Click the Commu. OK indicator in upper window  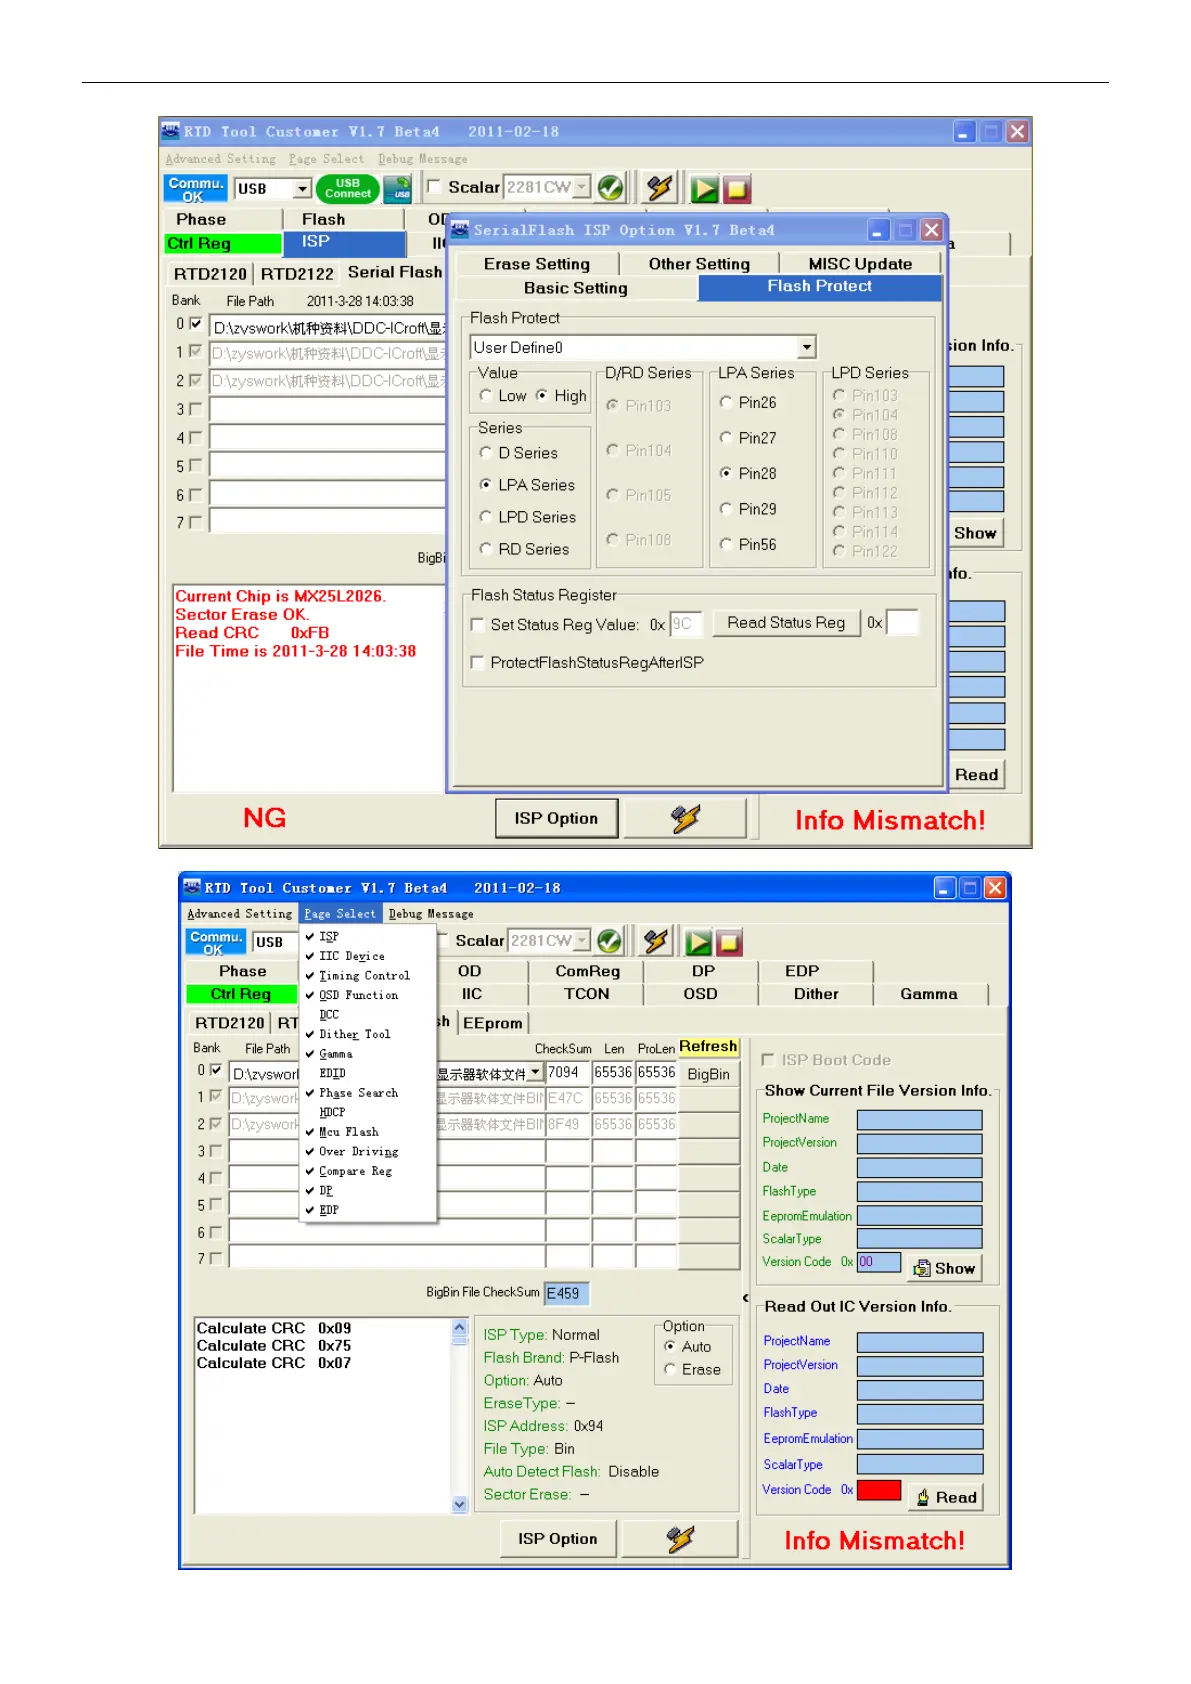(x=195, y=188)
